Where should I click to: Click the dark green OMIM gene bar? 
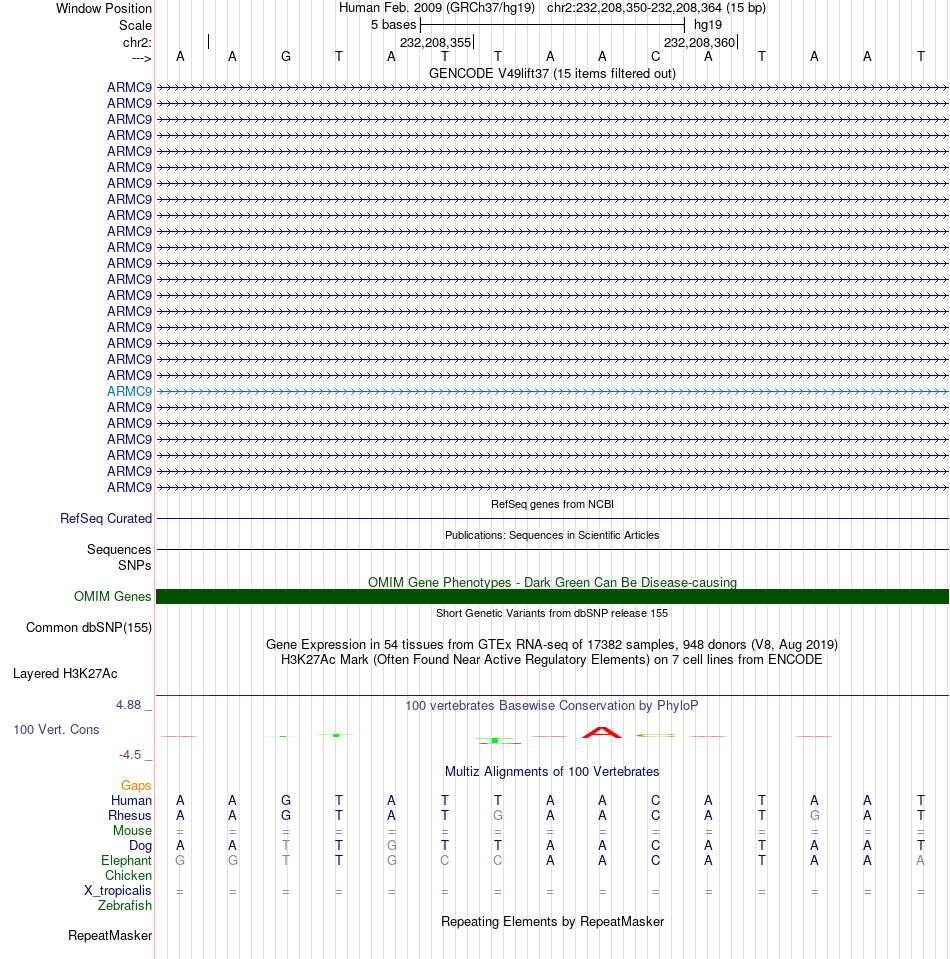coord(552,596)
